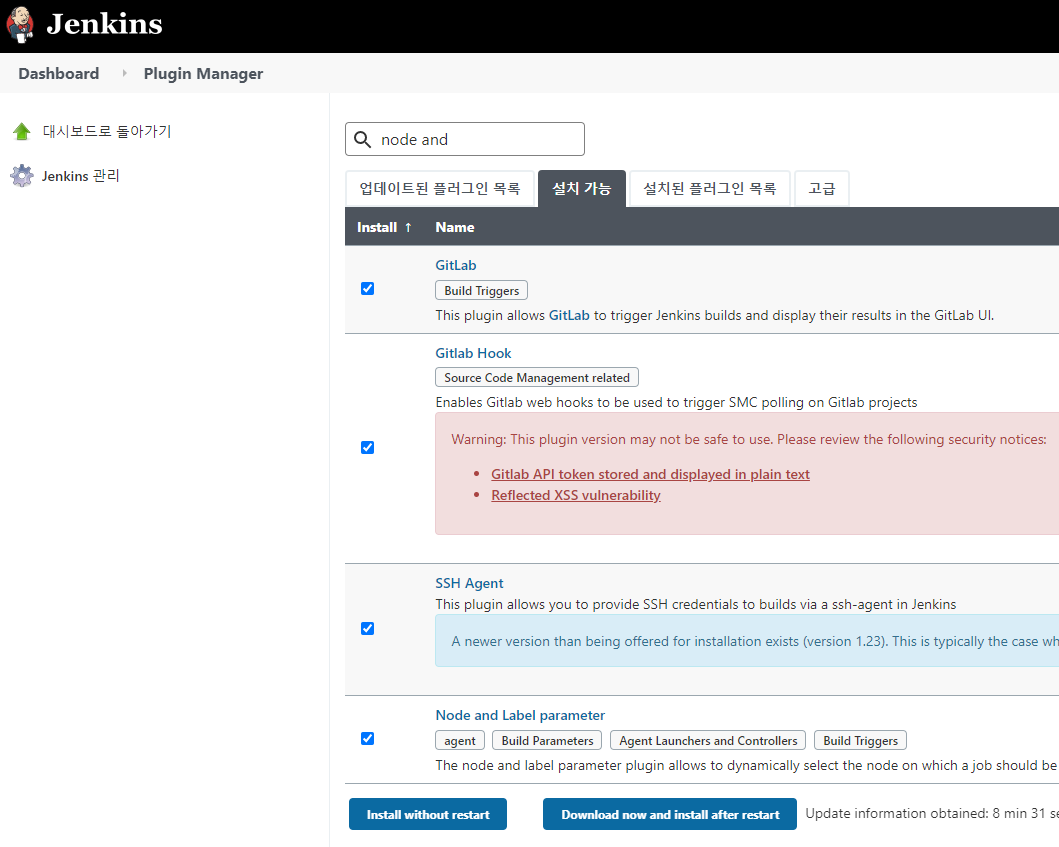Focus the plugin search field
Image resolution: width=1059 pixels, height=847 pixels.
(465, 139)
